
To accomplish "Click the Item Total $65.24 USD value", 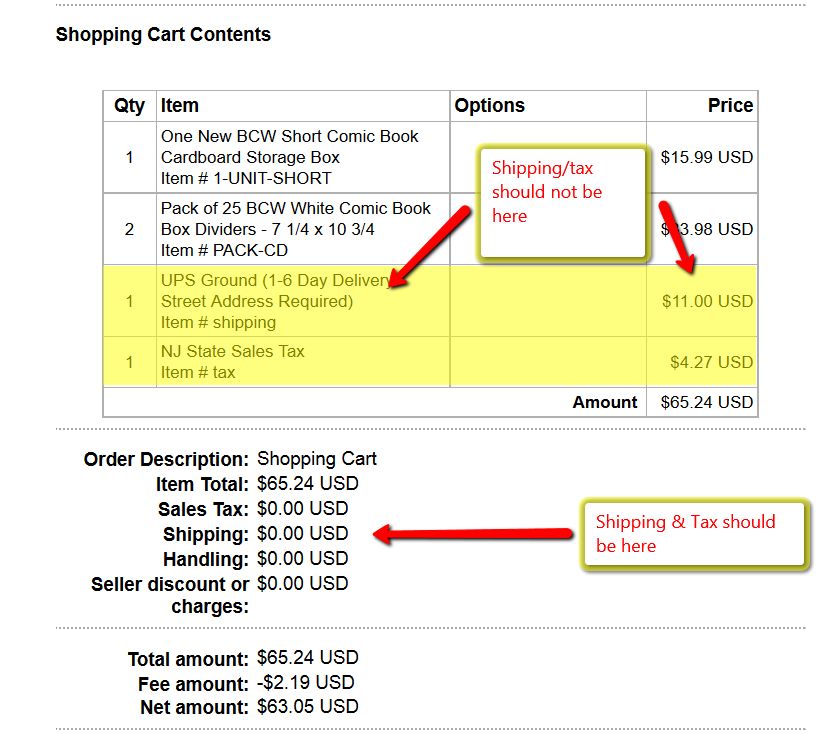I will 307,483.
